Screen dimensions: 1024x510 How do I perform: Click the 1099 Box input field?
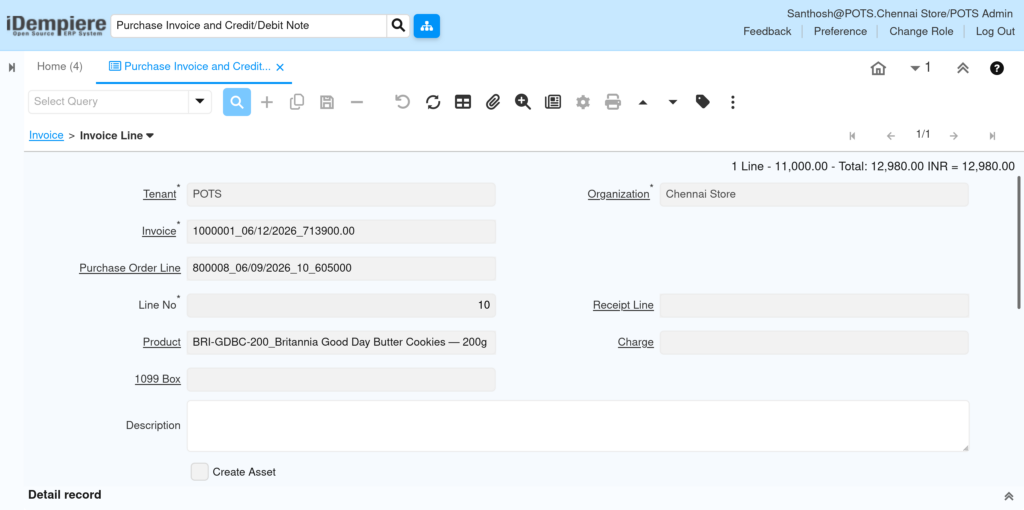pyautogui.click(x=341, y=379)
